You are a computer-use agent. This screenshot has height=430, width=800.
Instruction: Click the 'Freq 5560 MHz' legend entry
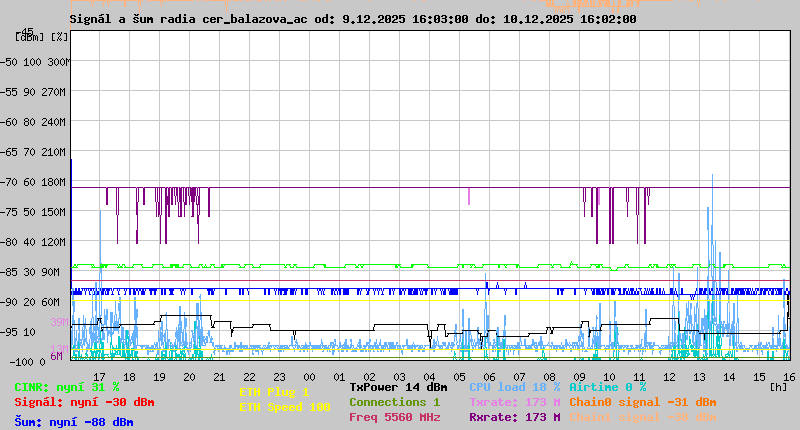pos(395,417)
